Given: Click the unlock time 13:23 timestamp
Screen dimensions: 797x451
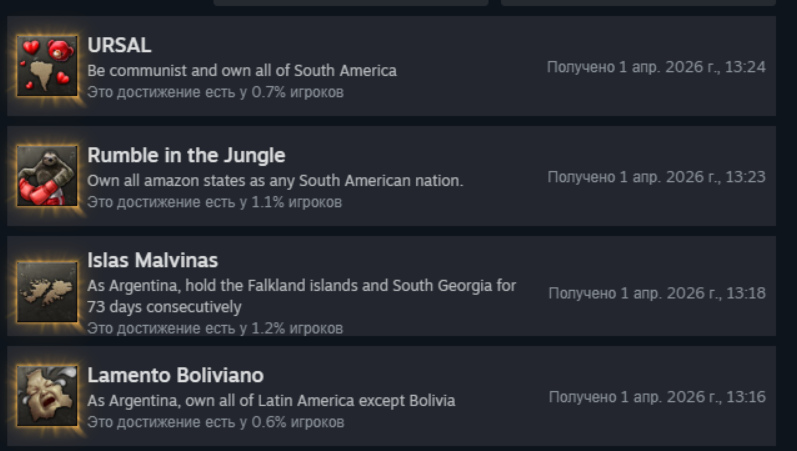Looking at the screenshot, I should [656, 177].
